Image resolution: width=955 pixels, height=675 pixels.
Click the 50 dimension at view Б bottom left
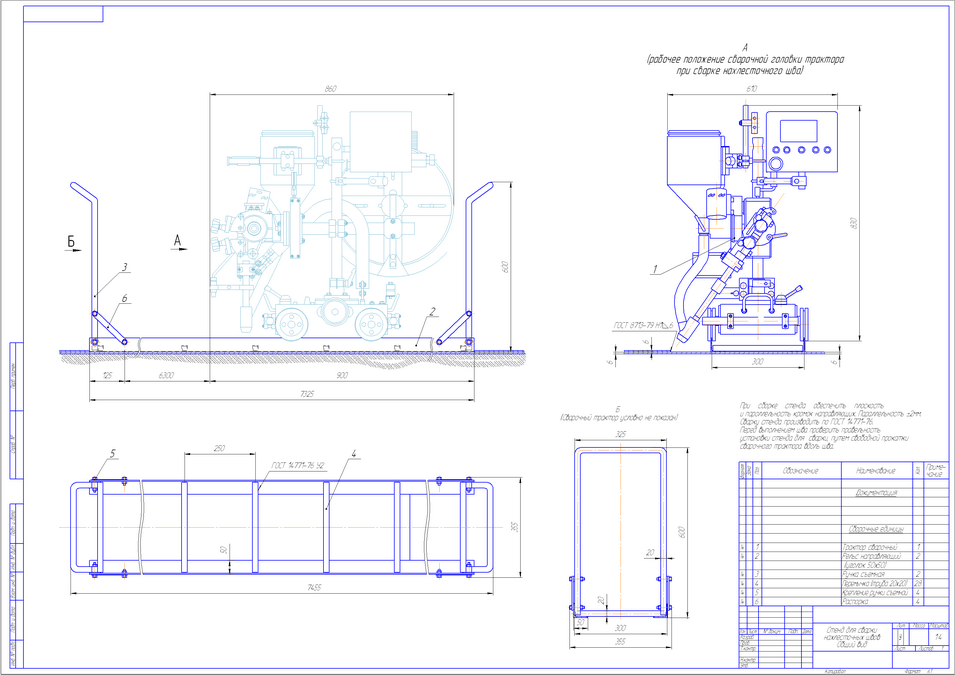[x=580, y=623]
